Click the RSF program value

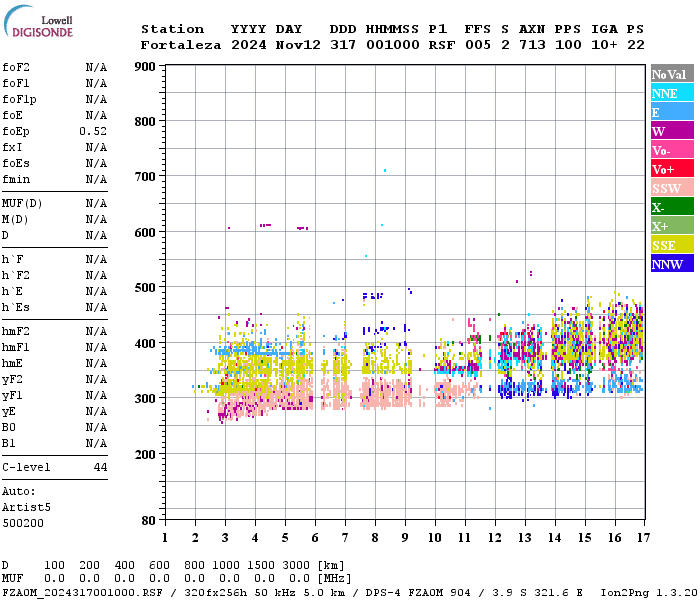442,45
